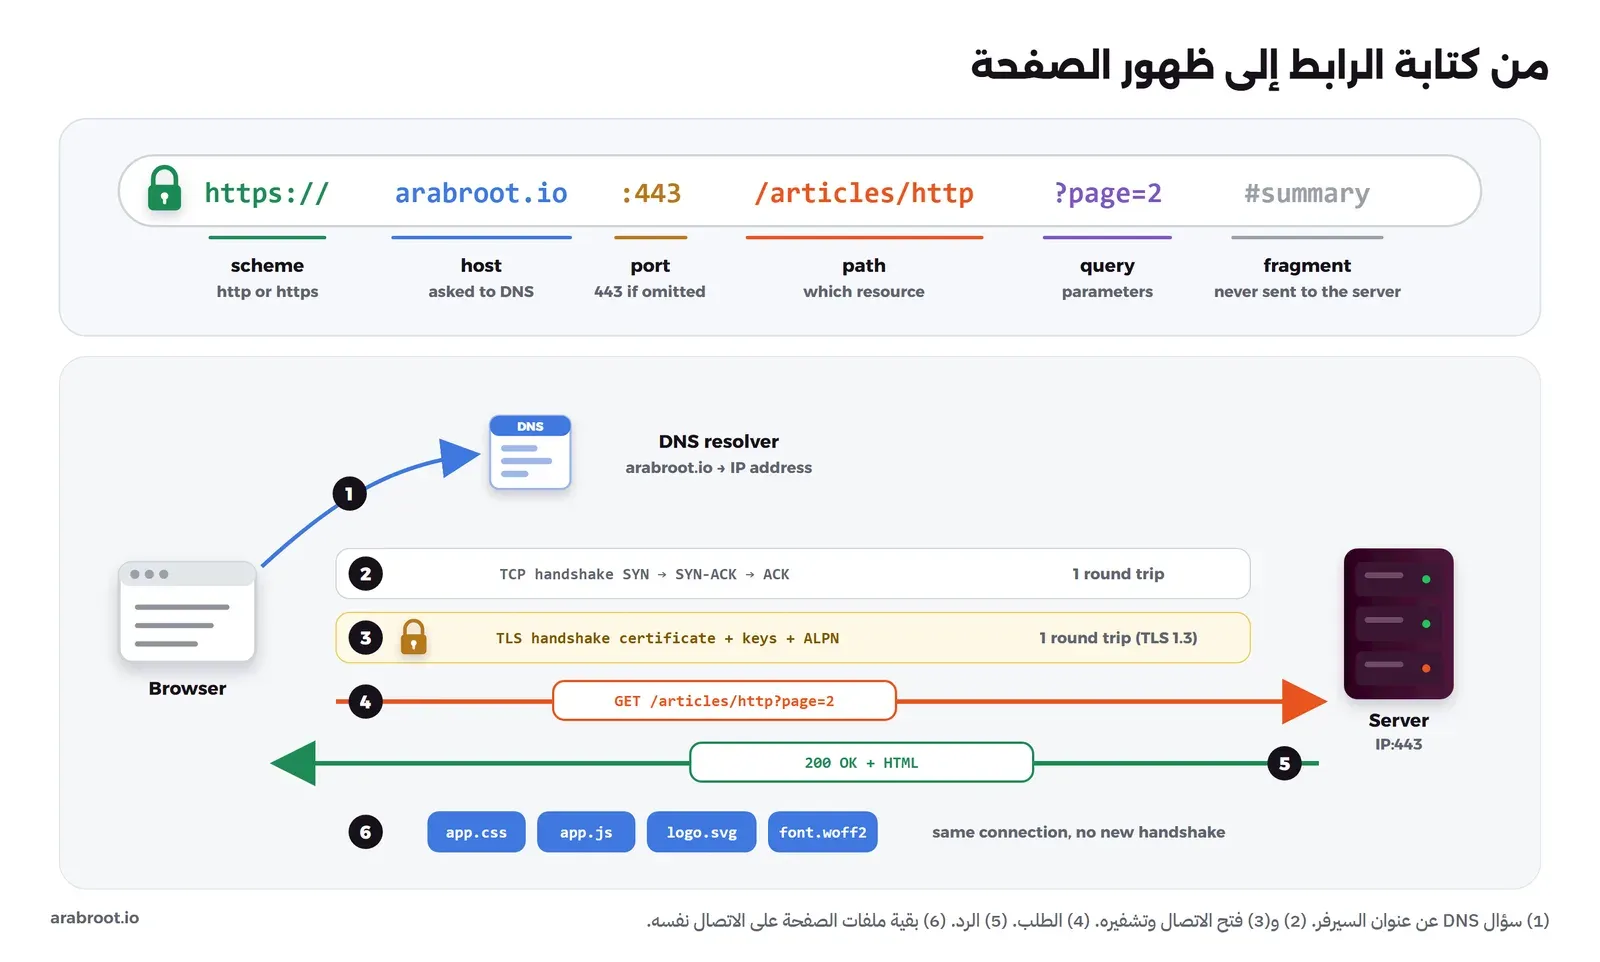Click the dark Server rack icon
This screenshot has height=962, width=1600.
click(x=1398, y=623)
